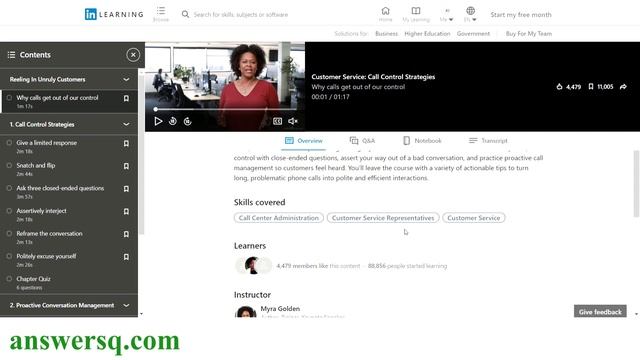Bookmark Ask three closed-ended questions video
The width and height of the screenshot is (640, 360).
point(127,189)
